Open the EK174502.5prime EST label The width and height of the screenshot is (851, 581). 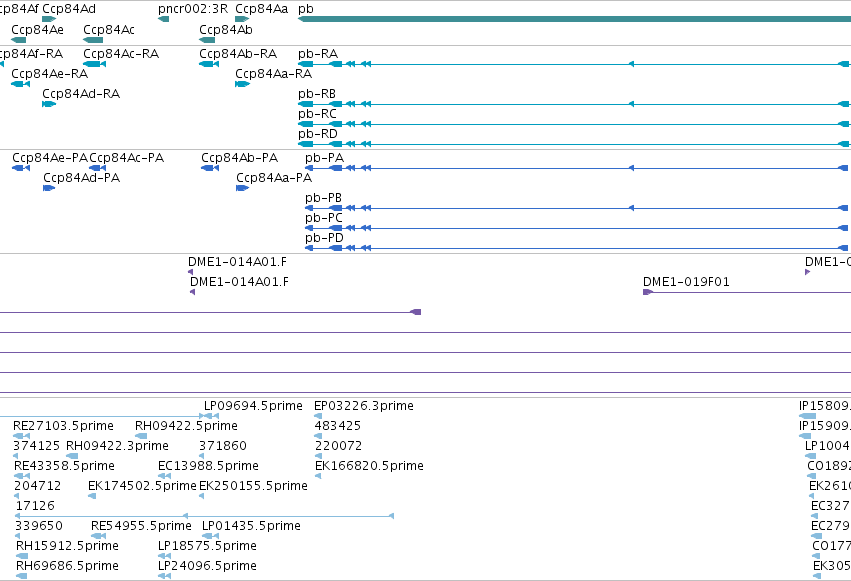[x=142, y=486]
